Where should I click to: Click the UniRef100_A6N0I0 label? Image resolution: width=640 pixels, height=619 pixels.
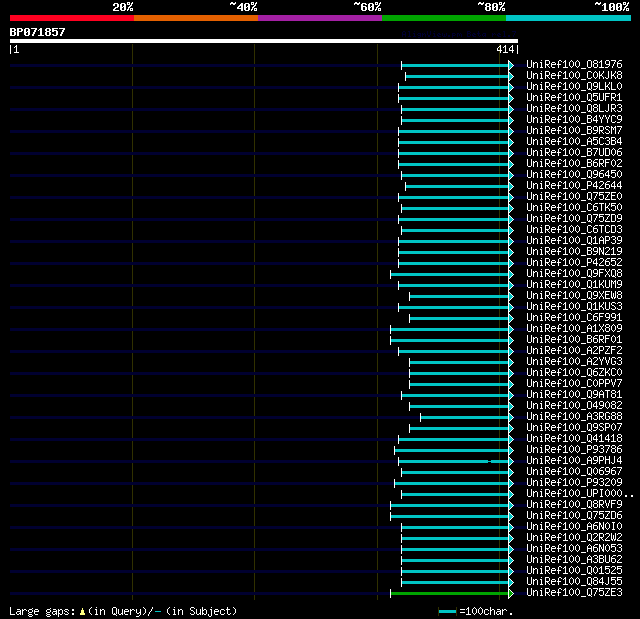[574, 527]
